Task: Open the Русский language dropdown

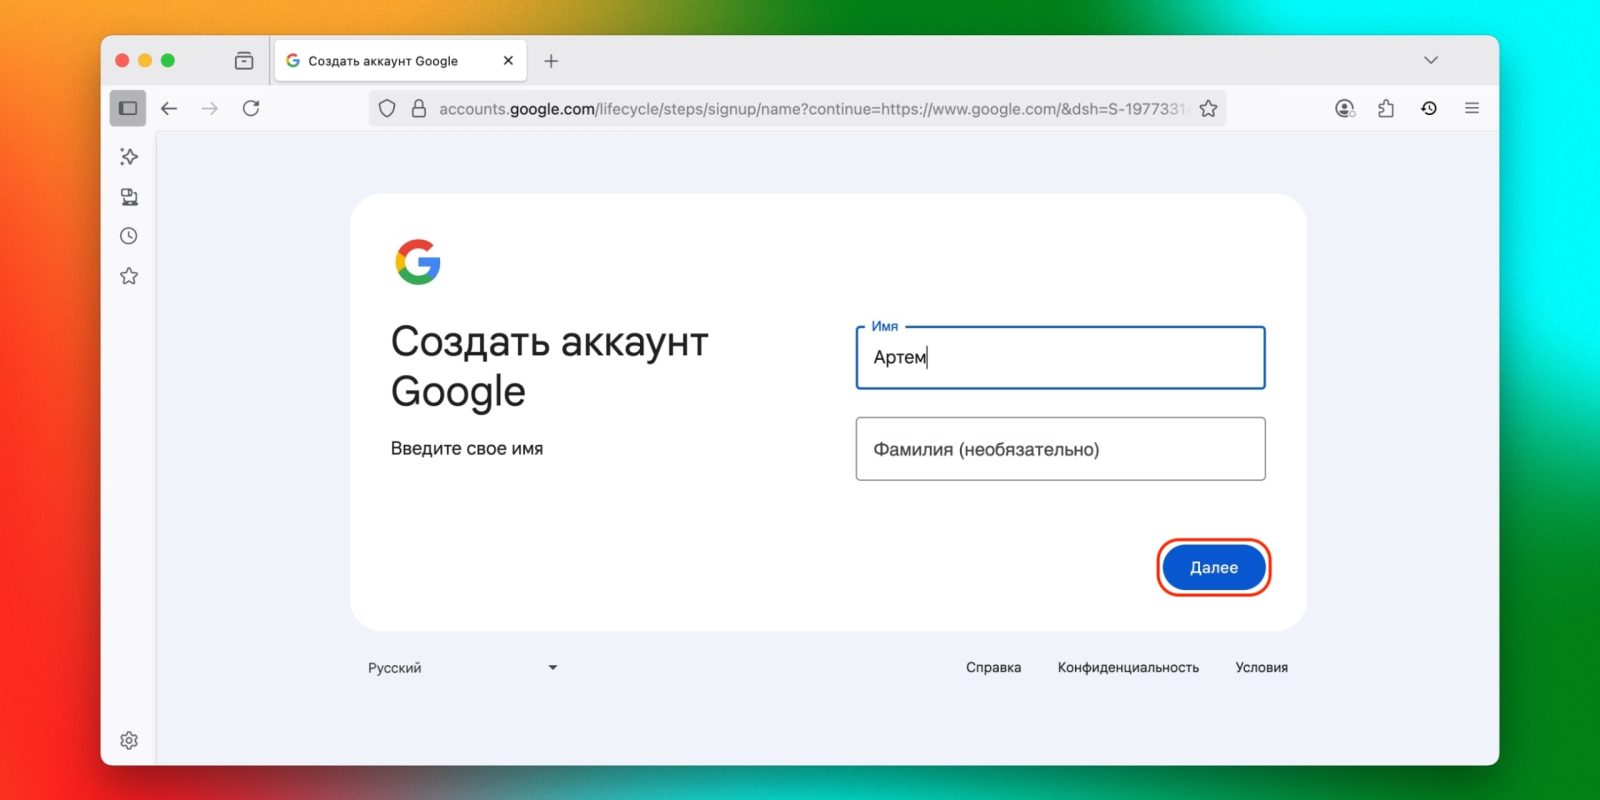Action: [x=462, y=668]
